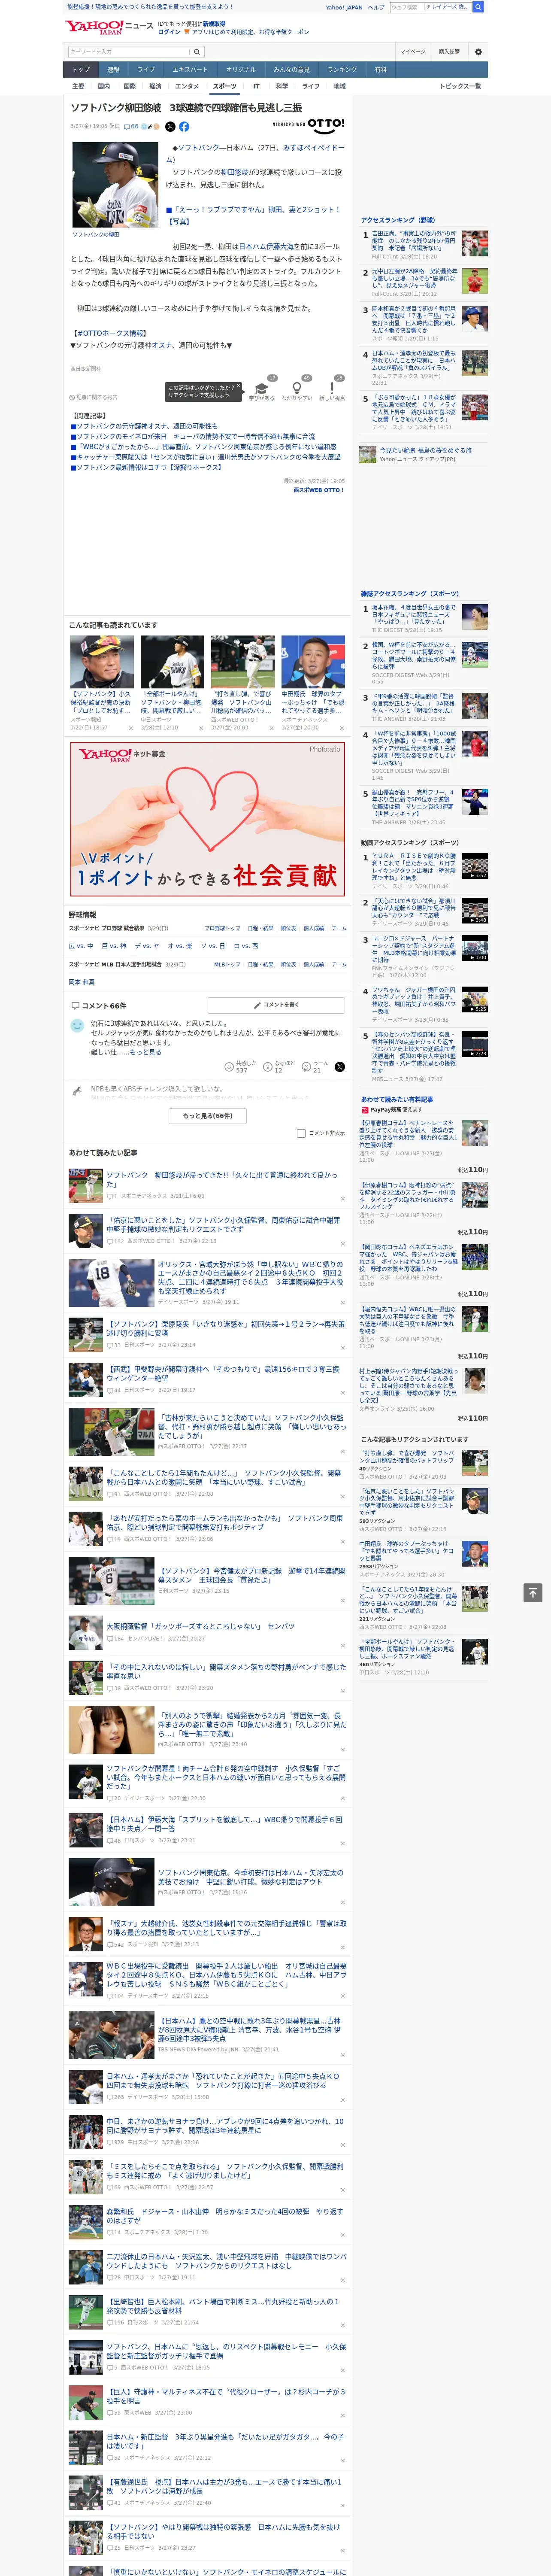Open the ライブ main tab
Image resolution: width=551 pixels, height=2576 pixels.
pyautogui.click(x=146, y=70)
